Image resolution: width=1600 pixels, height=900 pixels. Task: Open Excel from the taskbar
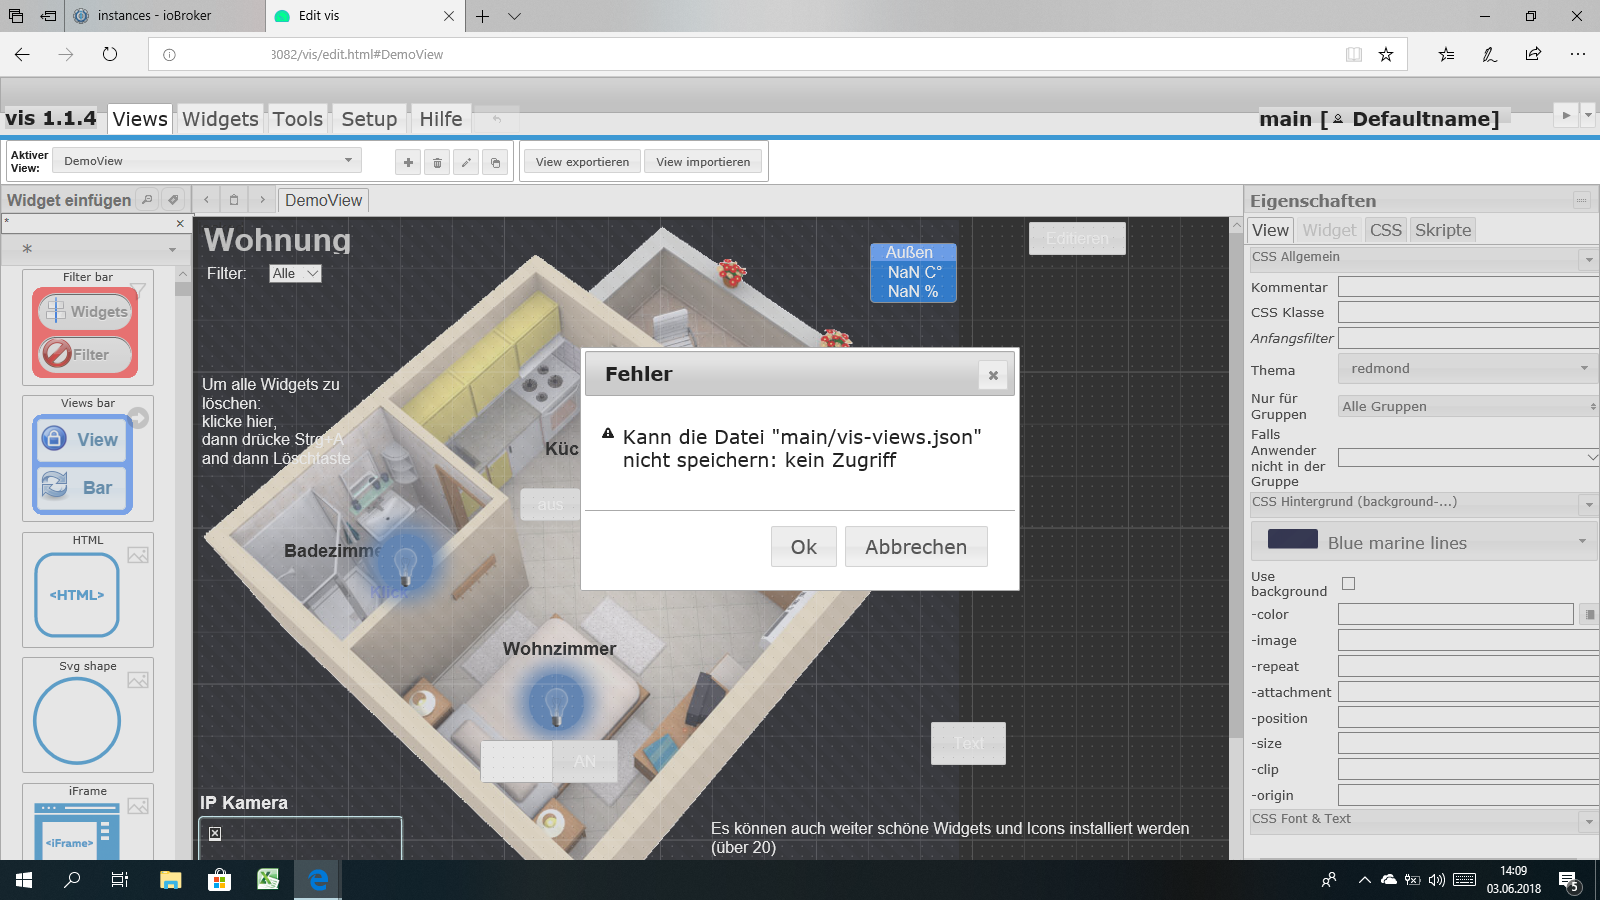point(268,880)
